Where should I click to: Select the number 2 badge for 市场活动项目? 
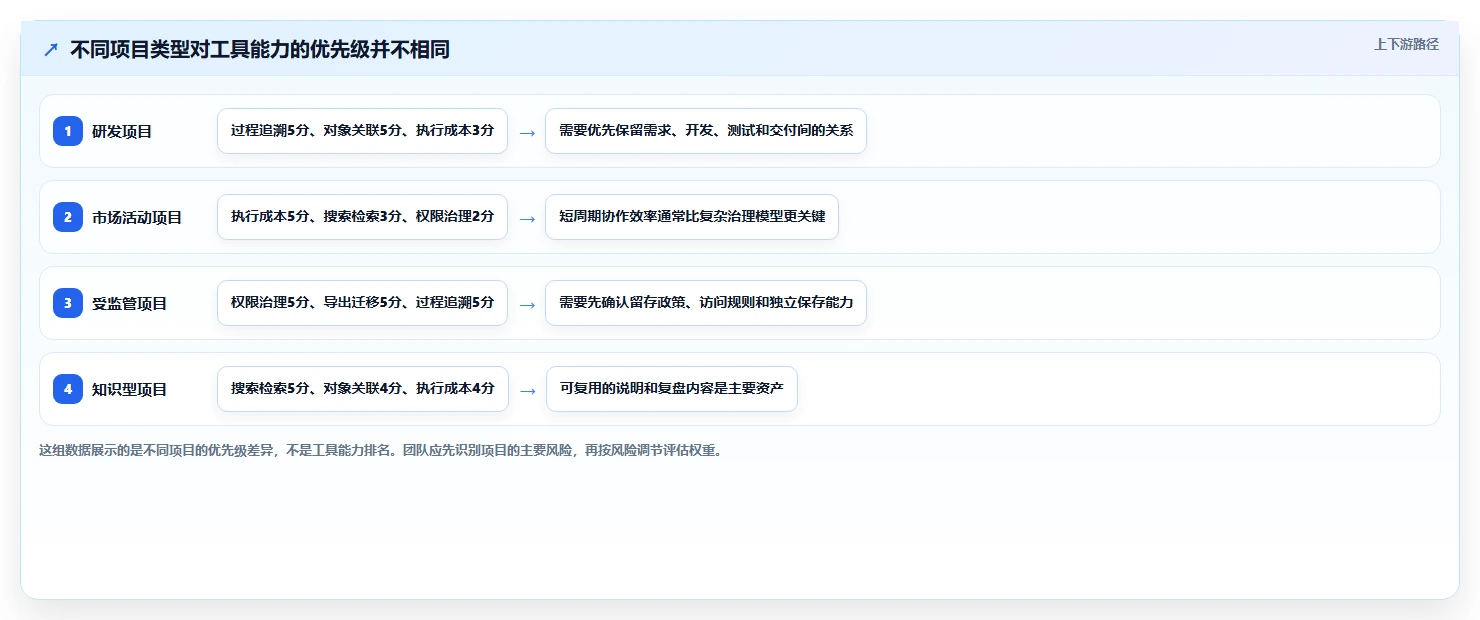coord(68,217)
